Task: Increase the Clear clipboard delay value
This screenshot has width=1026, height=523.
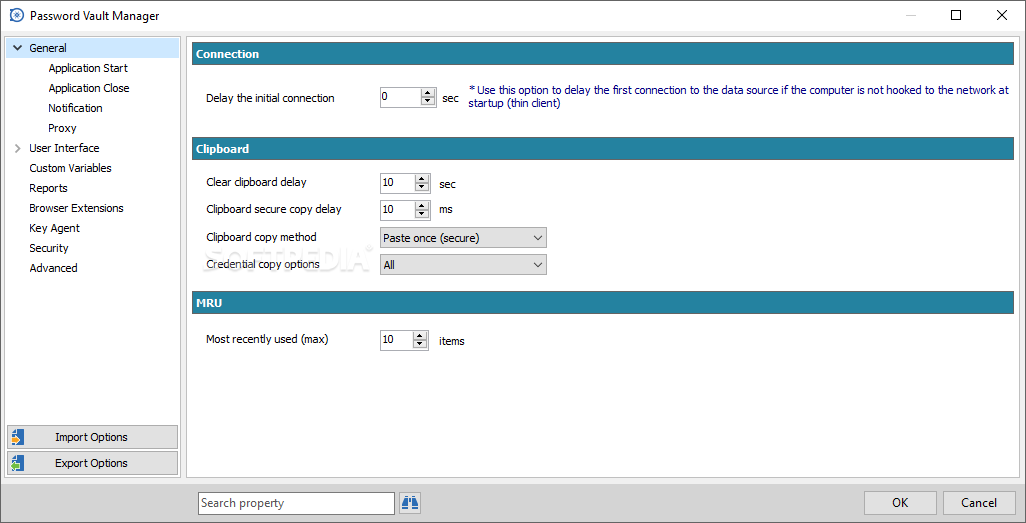Action: tap(422, 179)
